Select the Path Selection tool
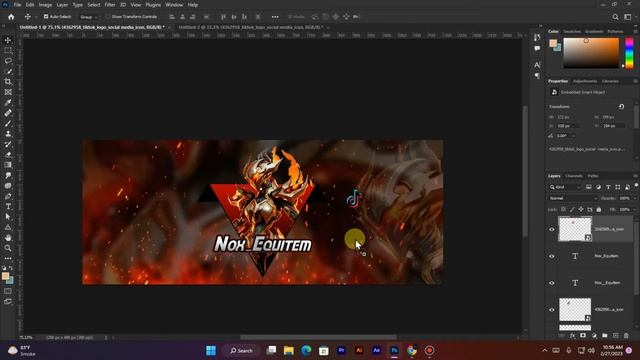 click(x=8, y=217)
